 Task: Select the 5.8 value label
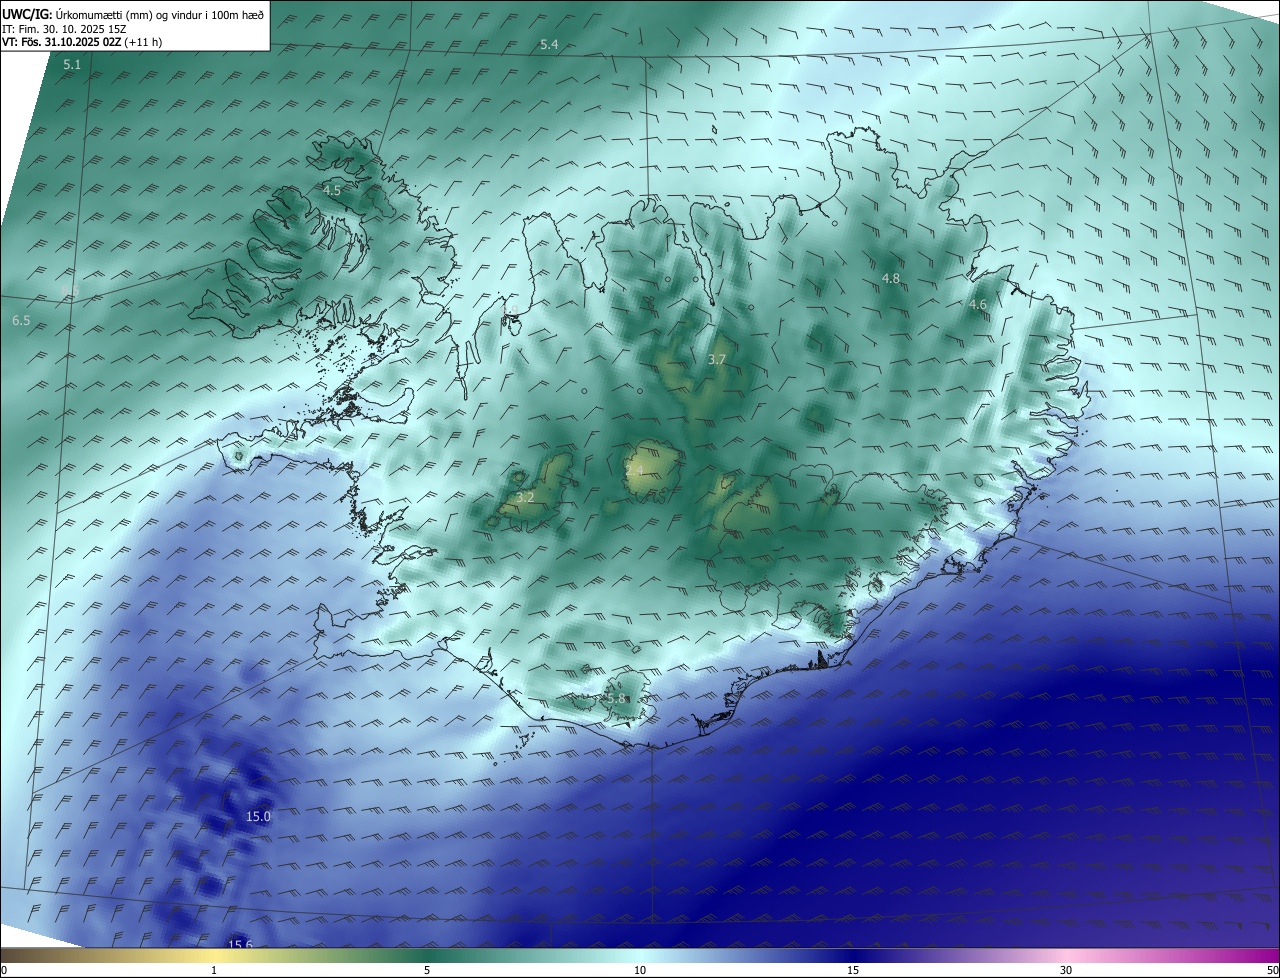point(616,698)
